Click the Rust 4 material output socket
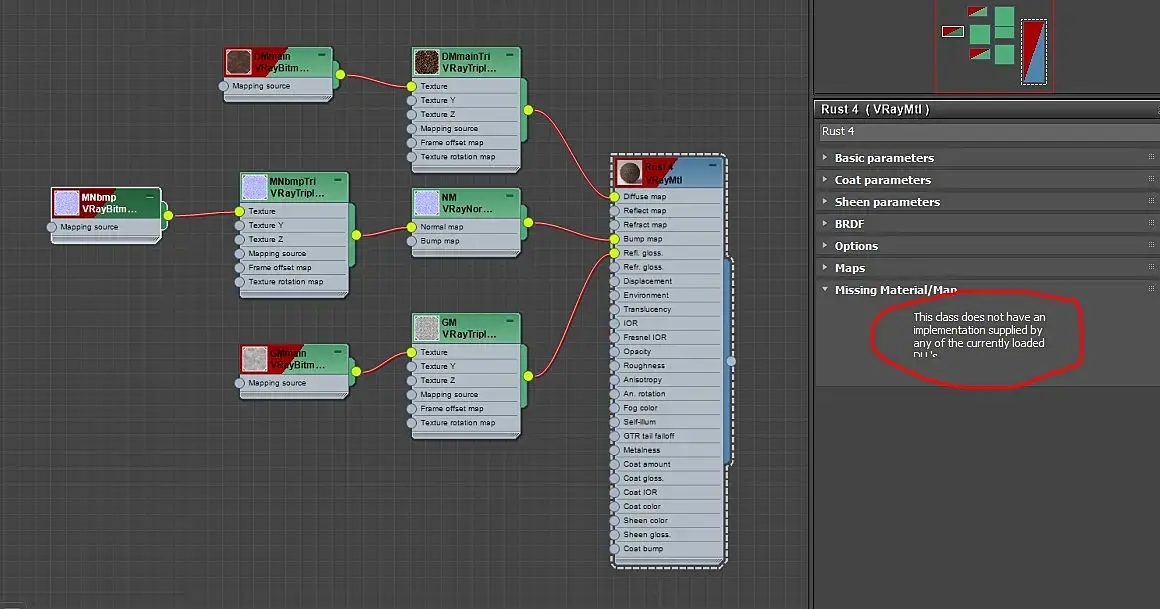Screen dimensions: 1160x609 (731, 362)
